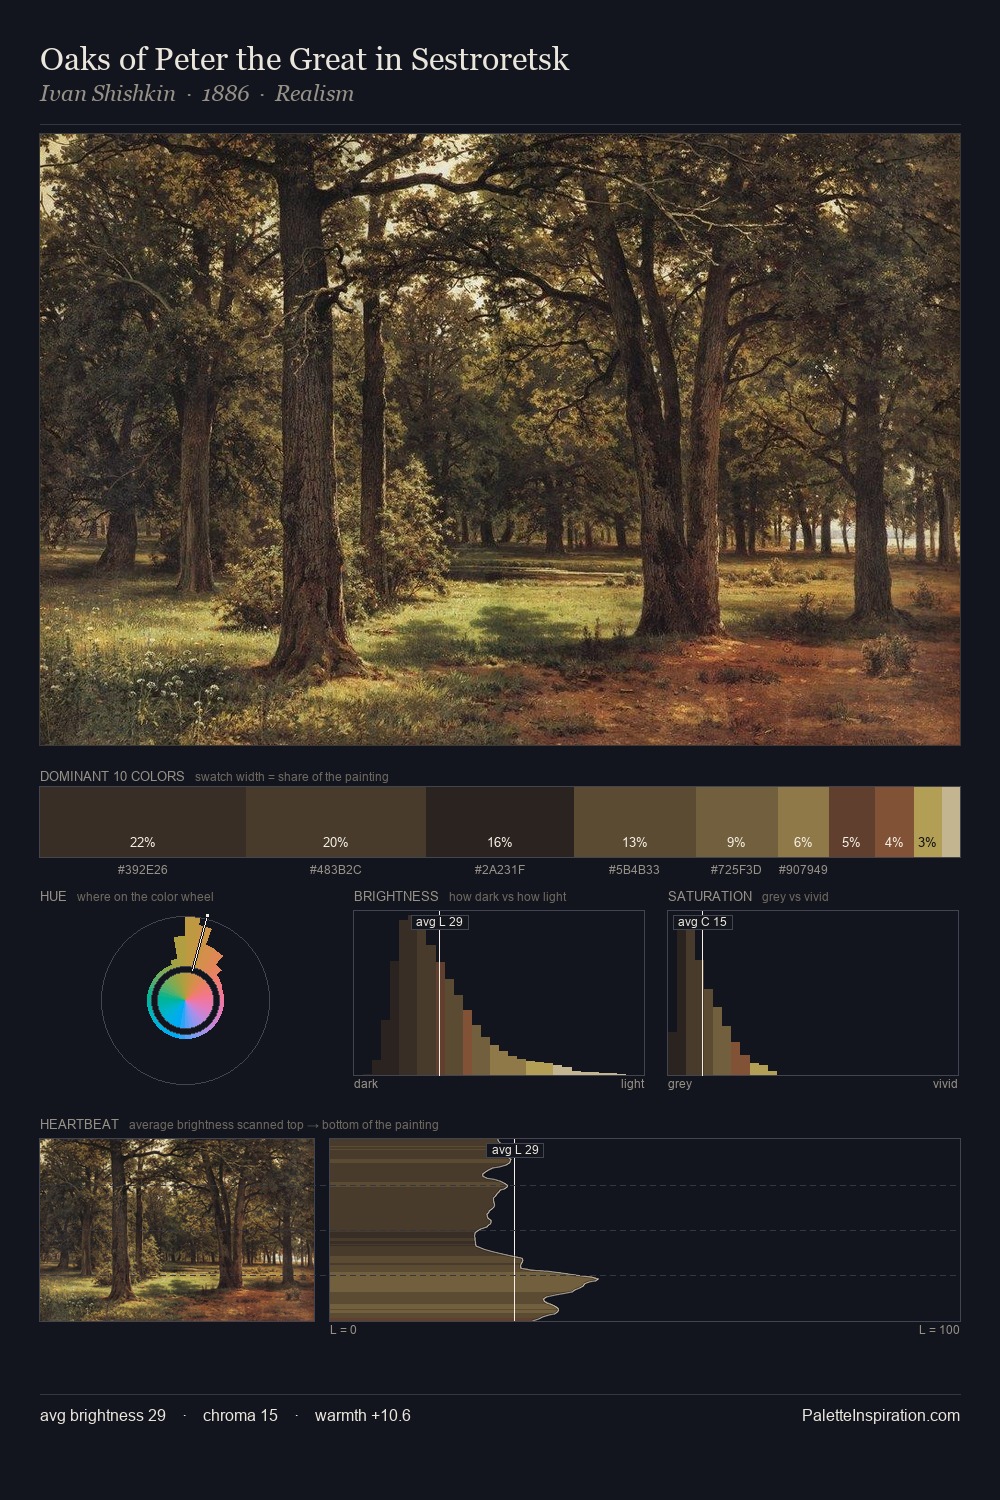Select the 22% dark brown swatch
Viewport: 1000px width, 1500px height.
143,822
